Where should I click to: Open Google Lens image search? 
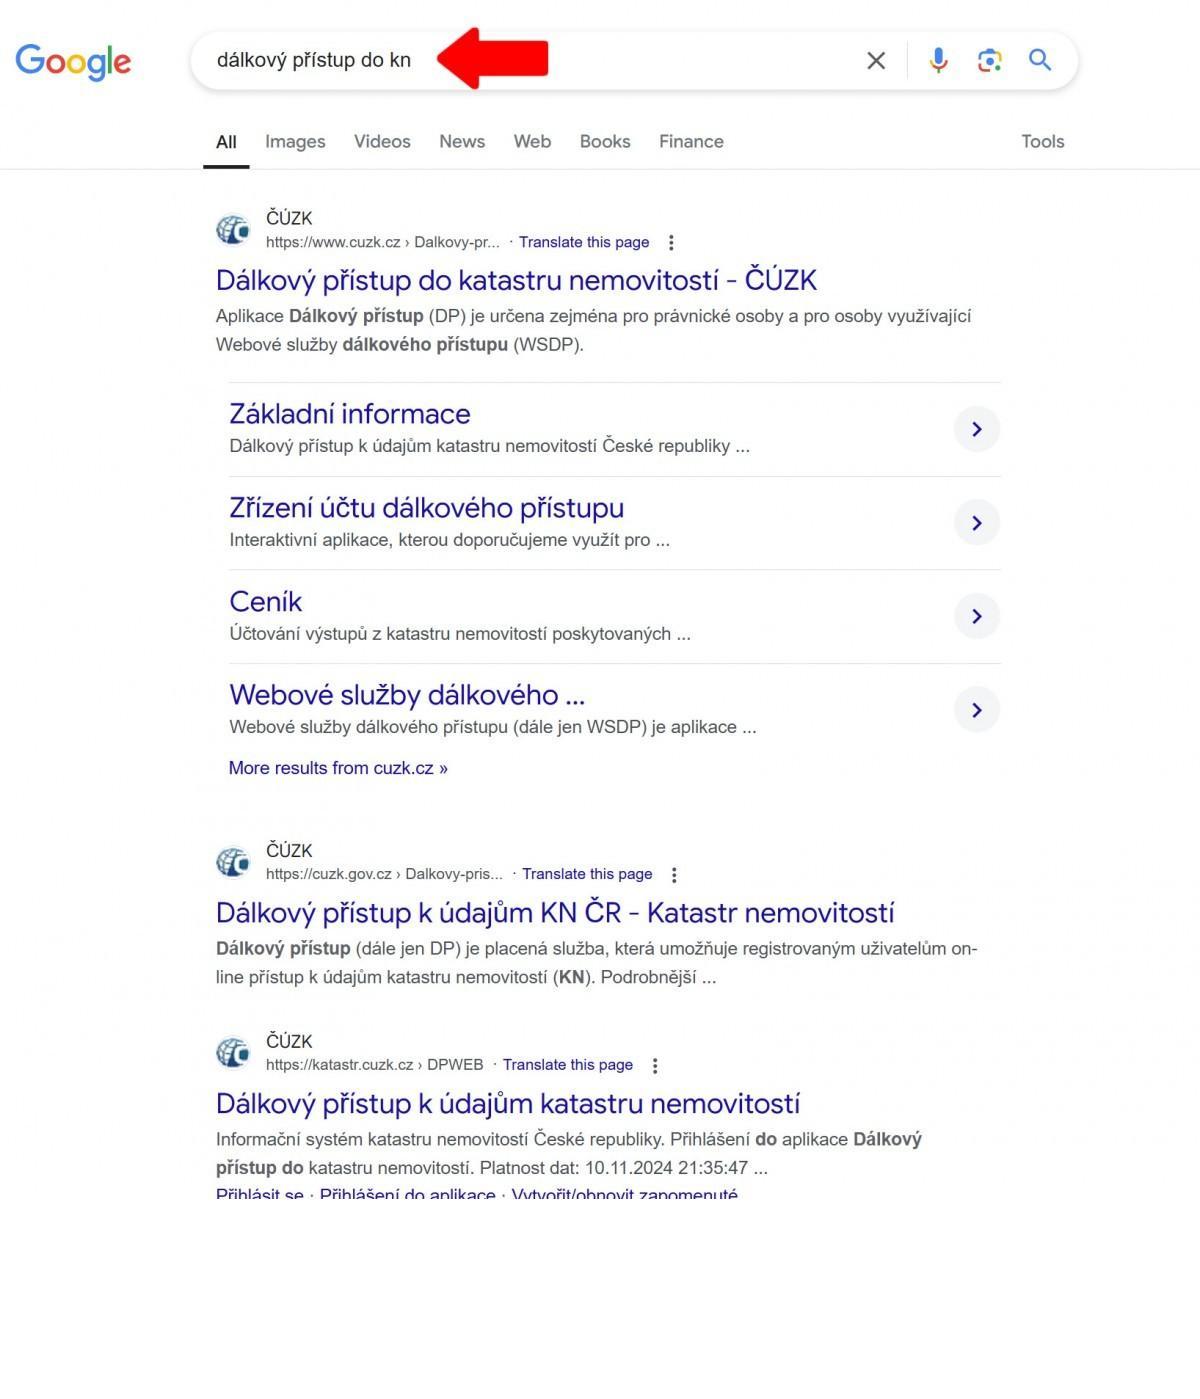coord(989,61)
